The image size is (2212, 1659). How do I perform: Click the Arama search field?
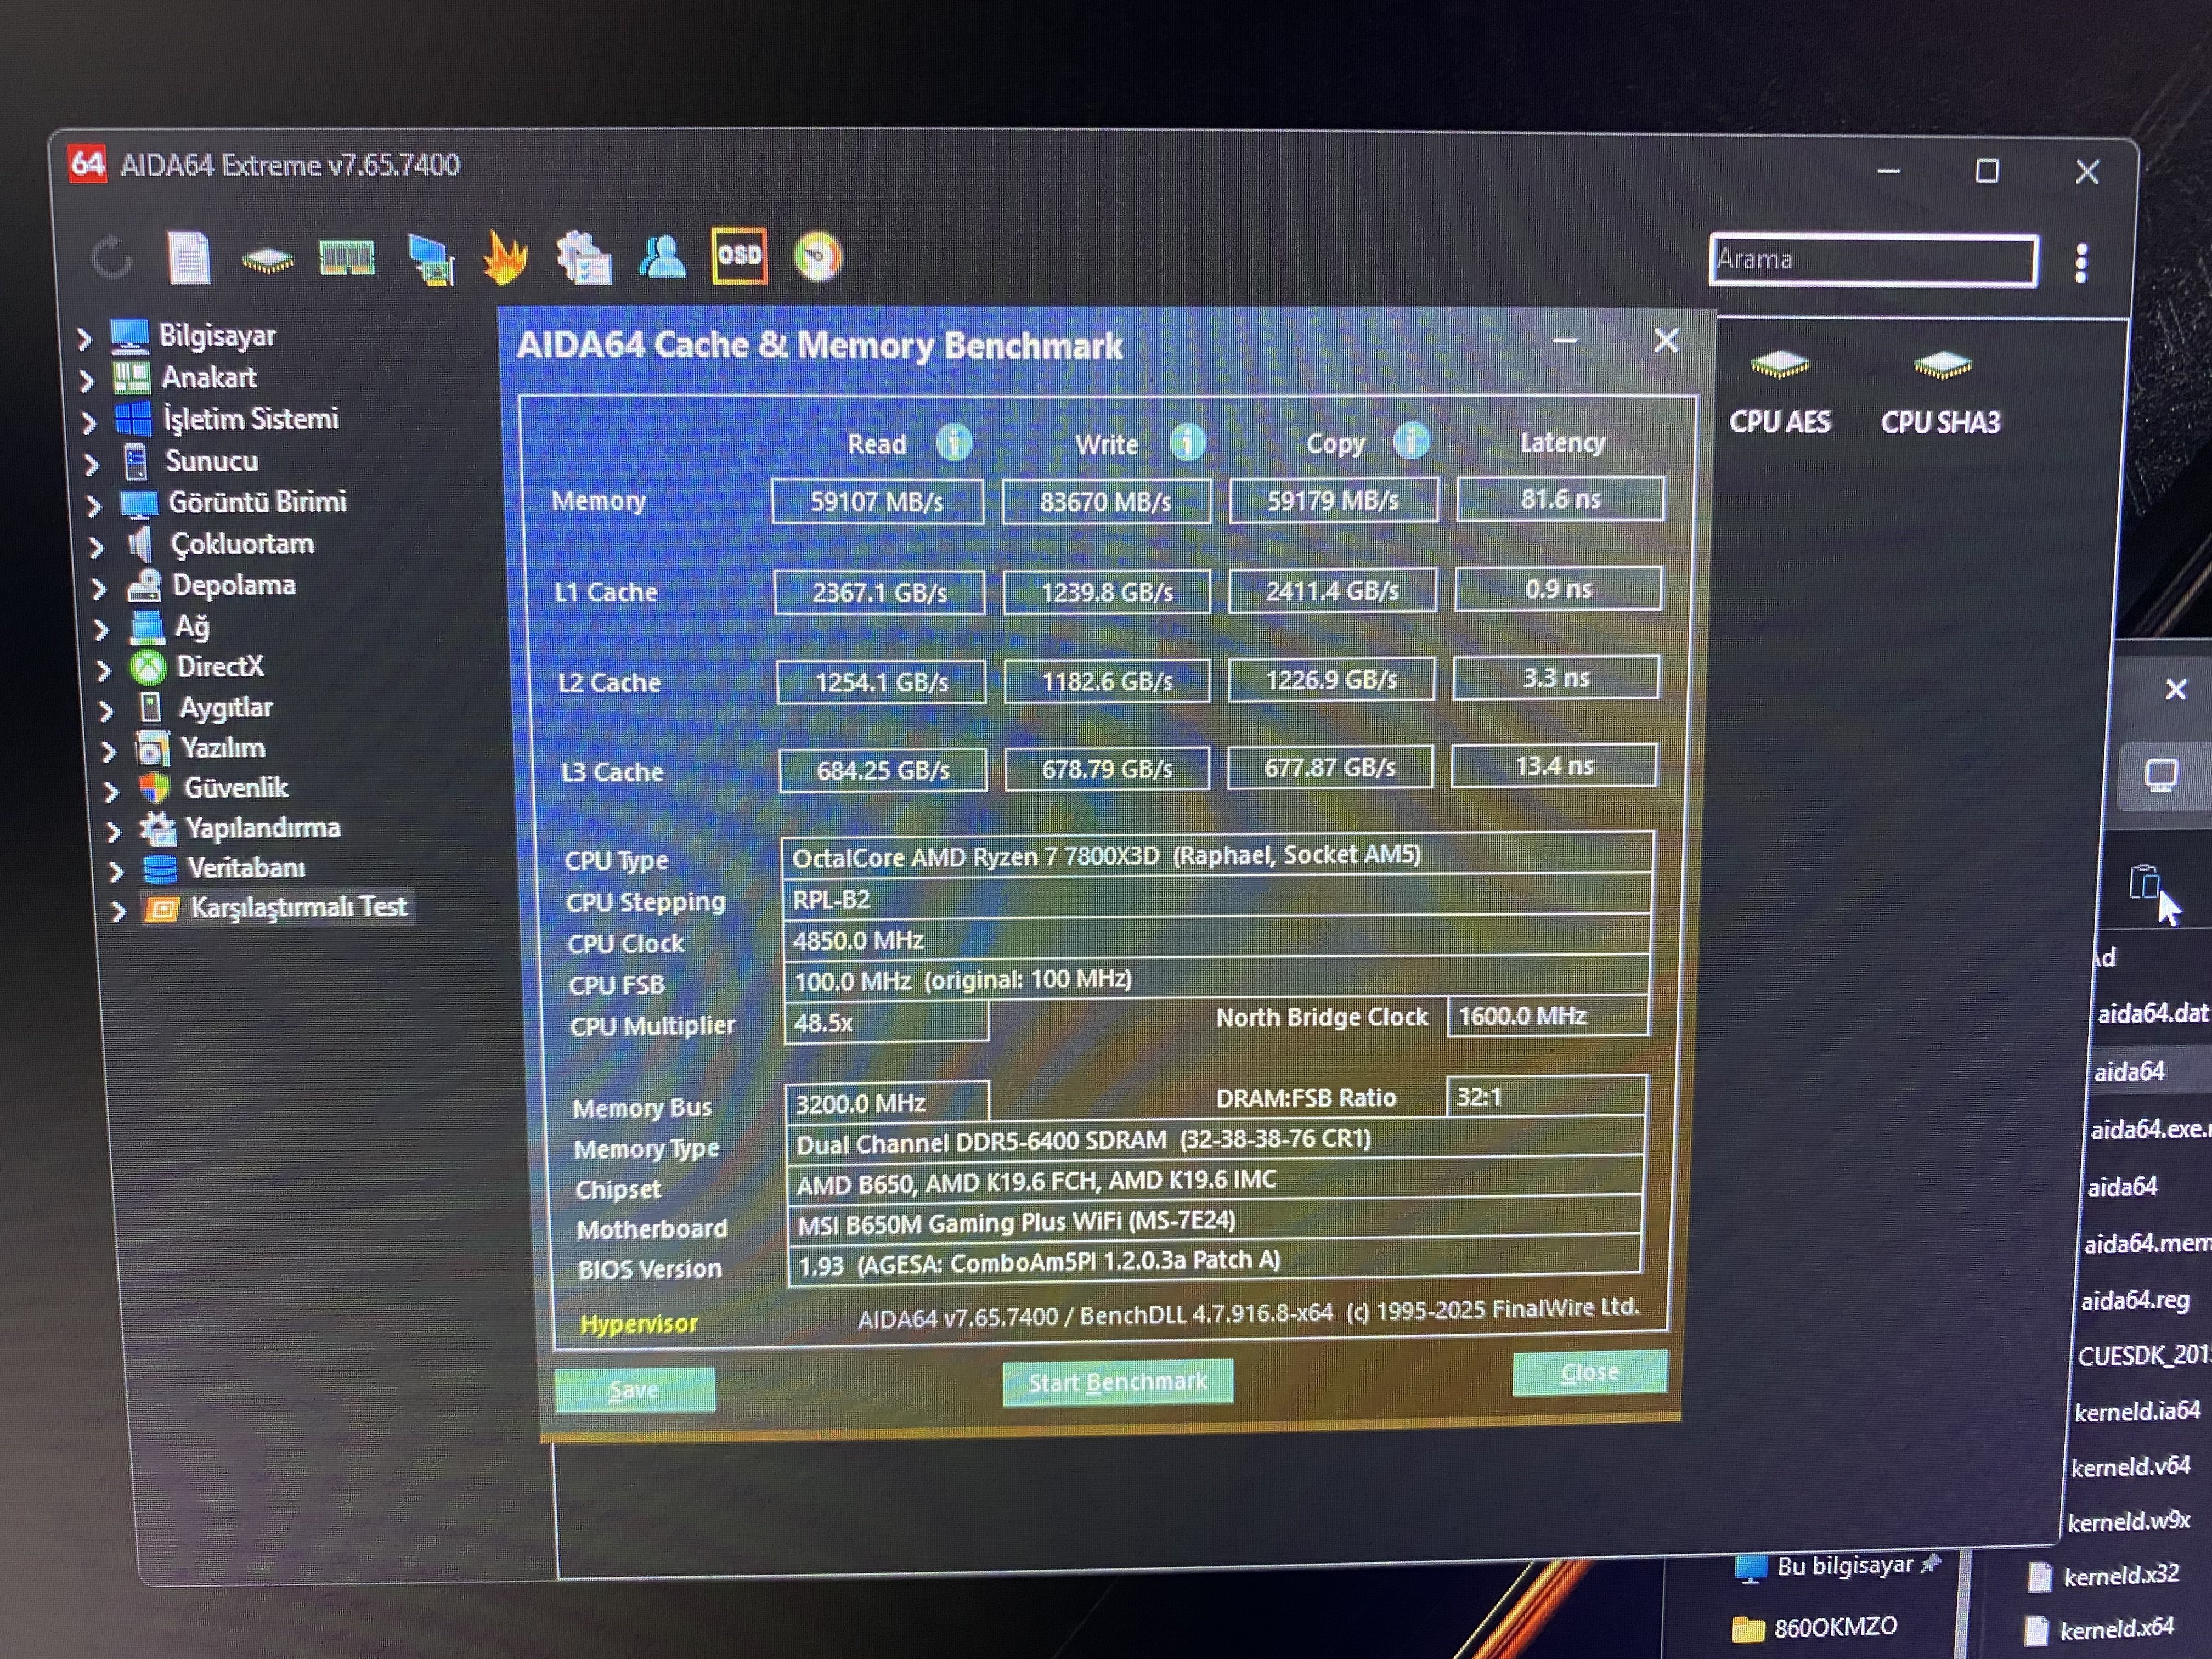coord(1872,260)
